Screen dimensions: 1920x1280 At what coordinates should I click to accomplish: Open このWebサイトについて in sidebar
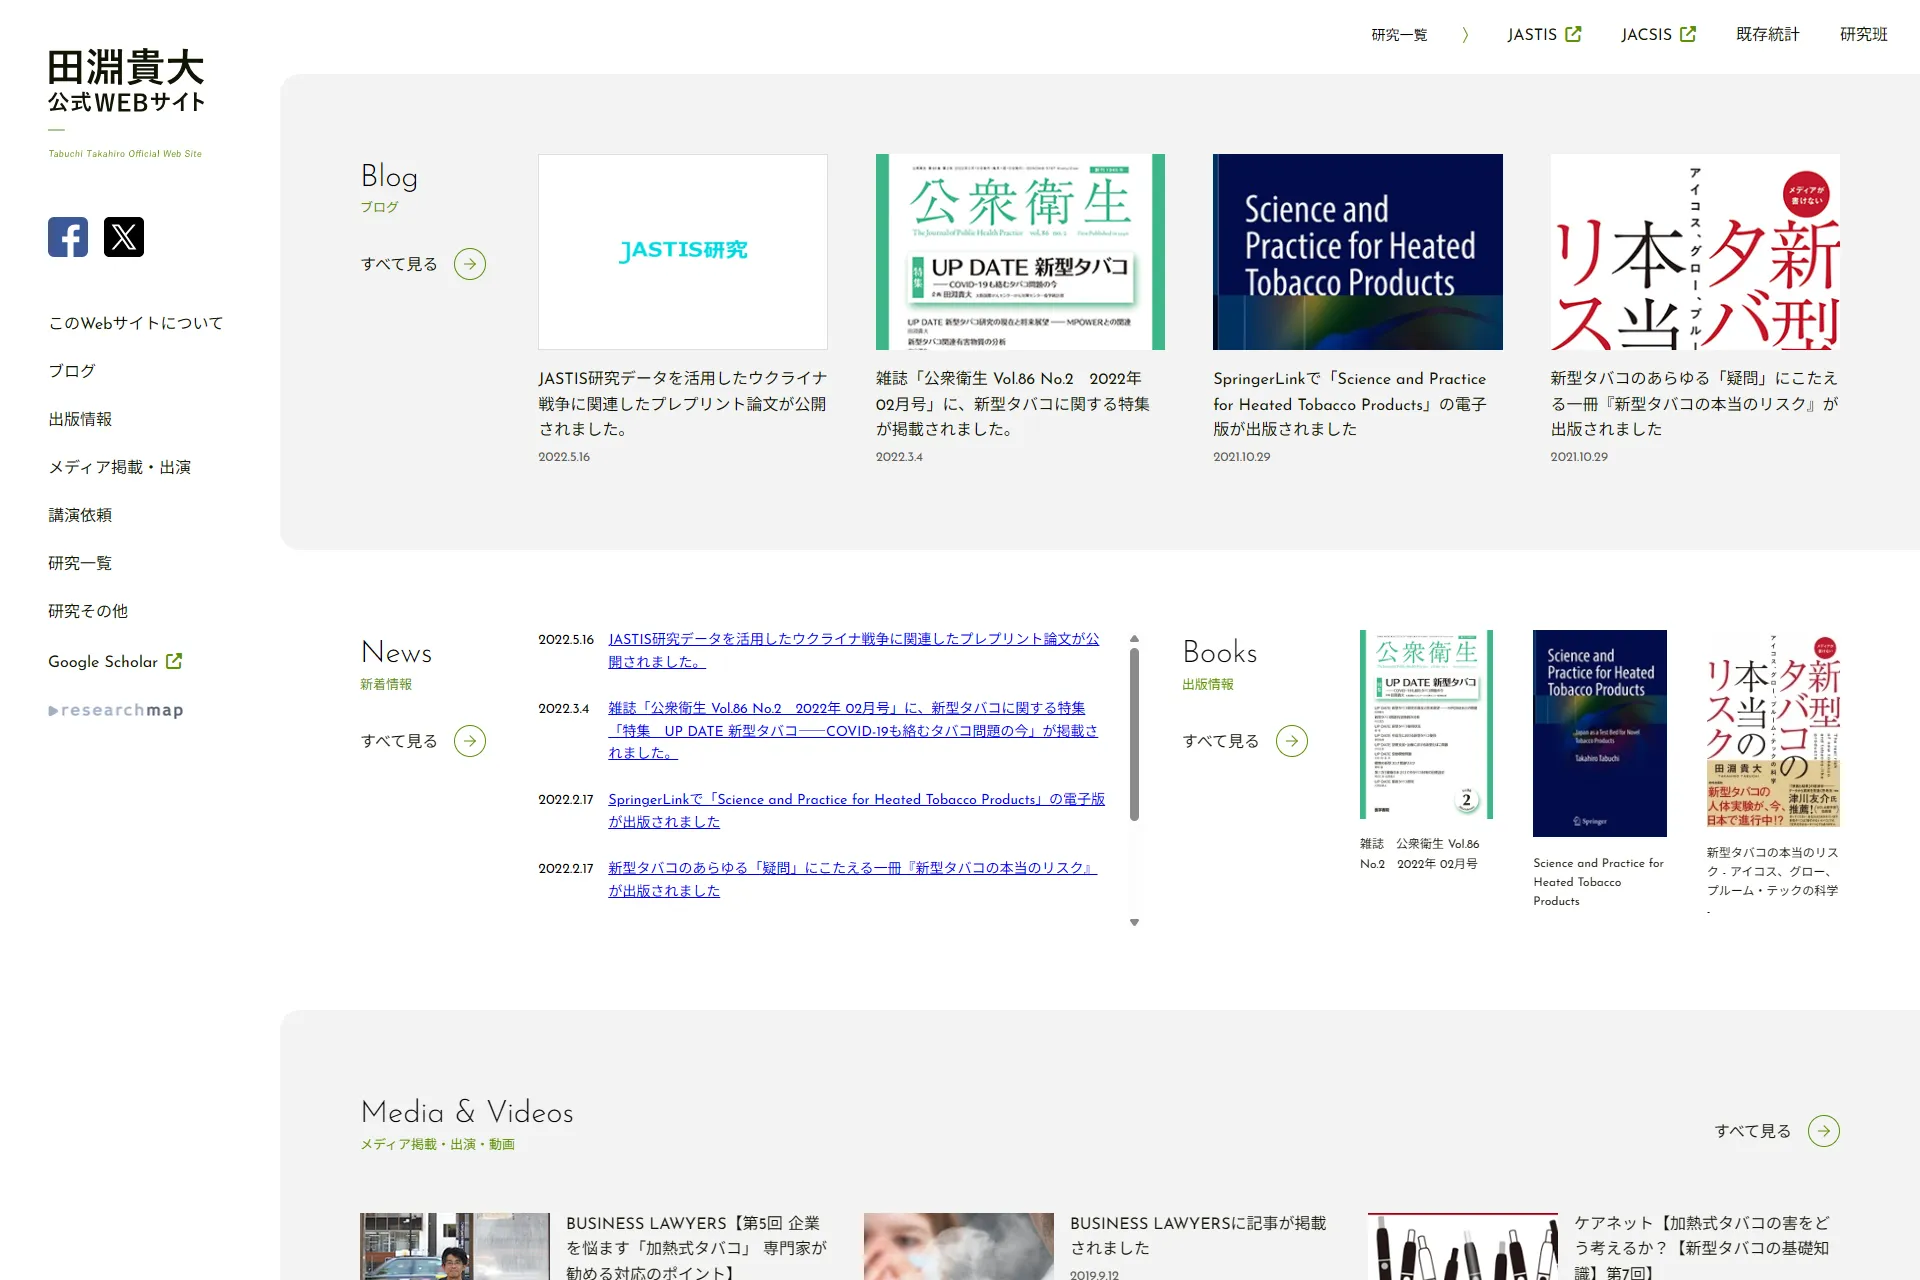(x=136, y=323)
